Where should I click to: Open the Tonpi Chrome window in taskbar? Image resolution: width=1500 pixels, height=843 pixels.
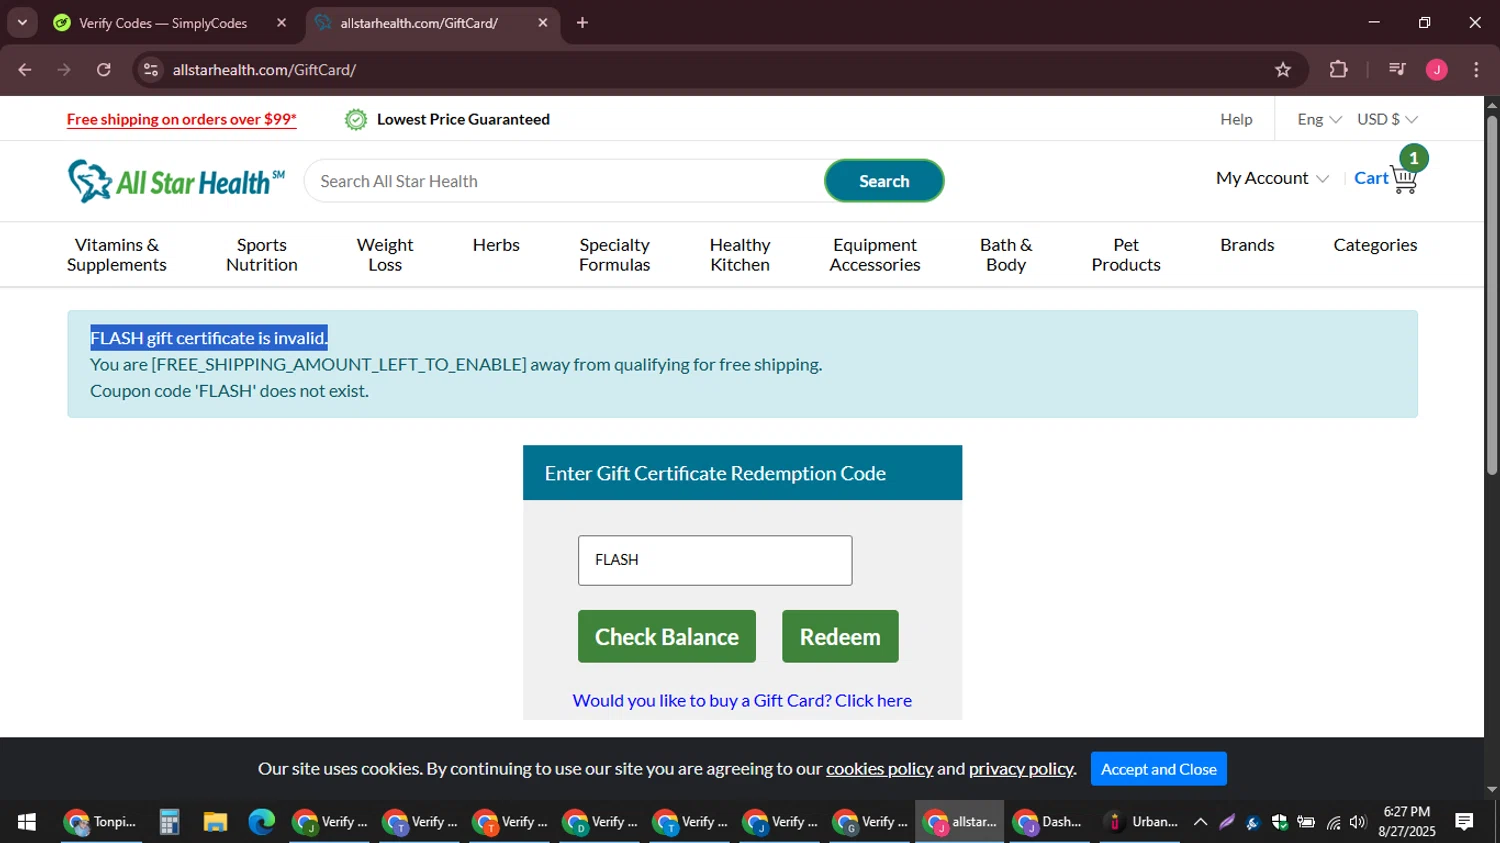(x=101, y=822)
